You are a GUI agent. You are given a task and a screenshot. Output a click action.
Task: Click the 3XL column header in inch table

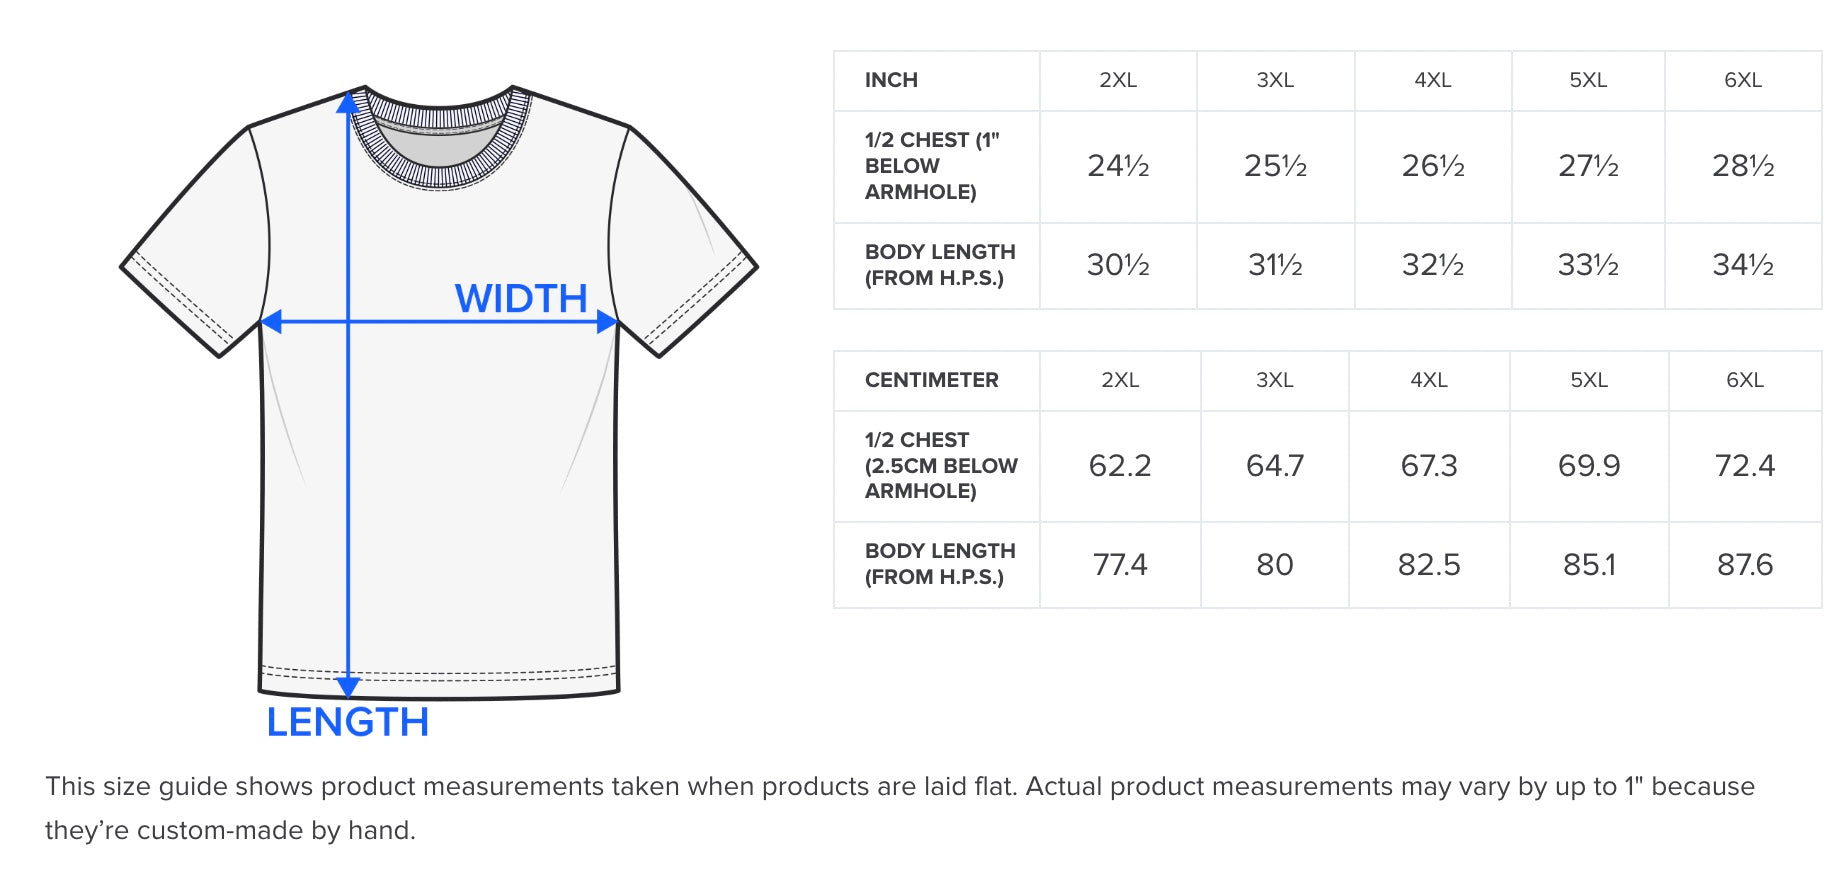[1275, 80]
